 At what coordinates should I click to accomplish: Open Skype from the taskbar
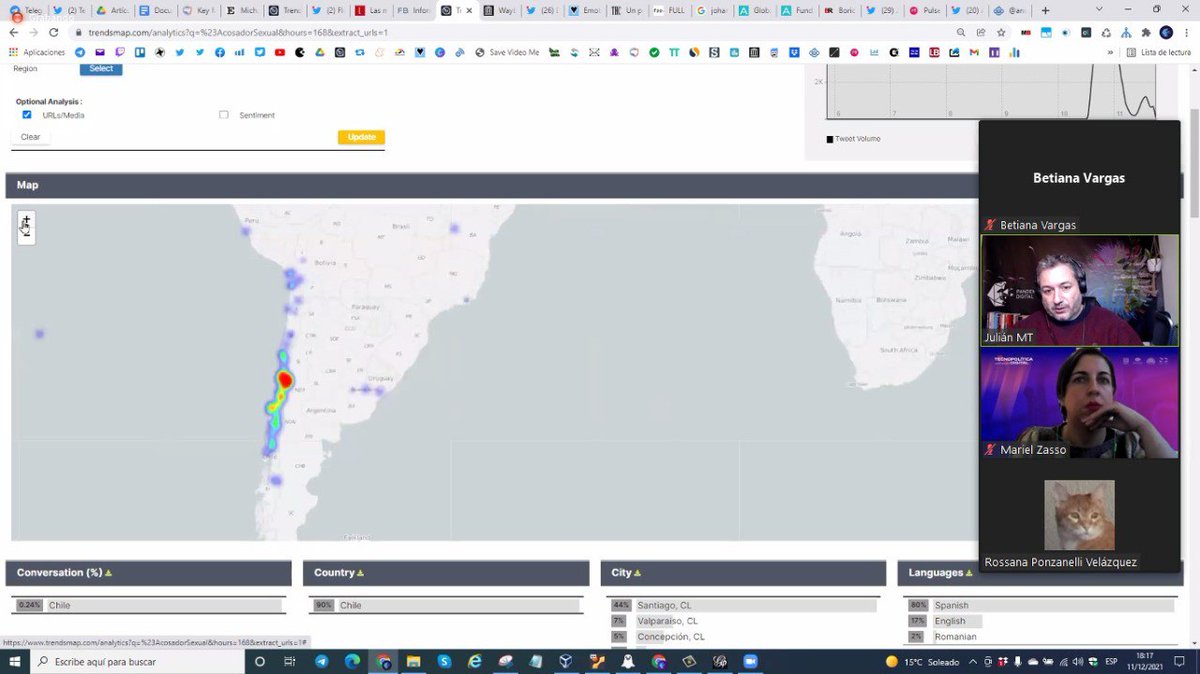444,661
